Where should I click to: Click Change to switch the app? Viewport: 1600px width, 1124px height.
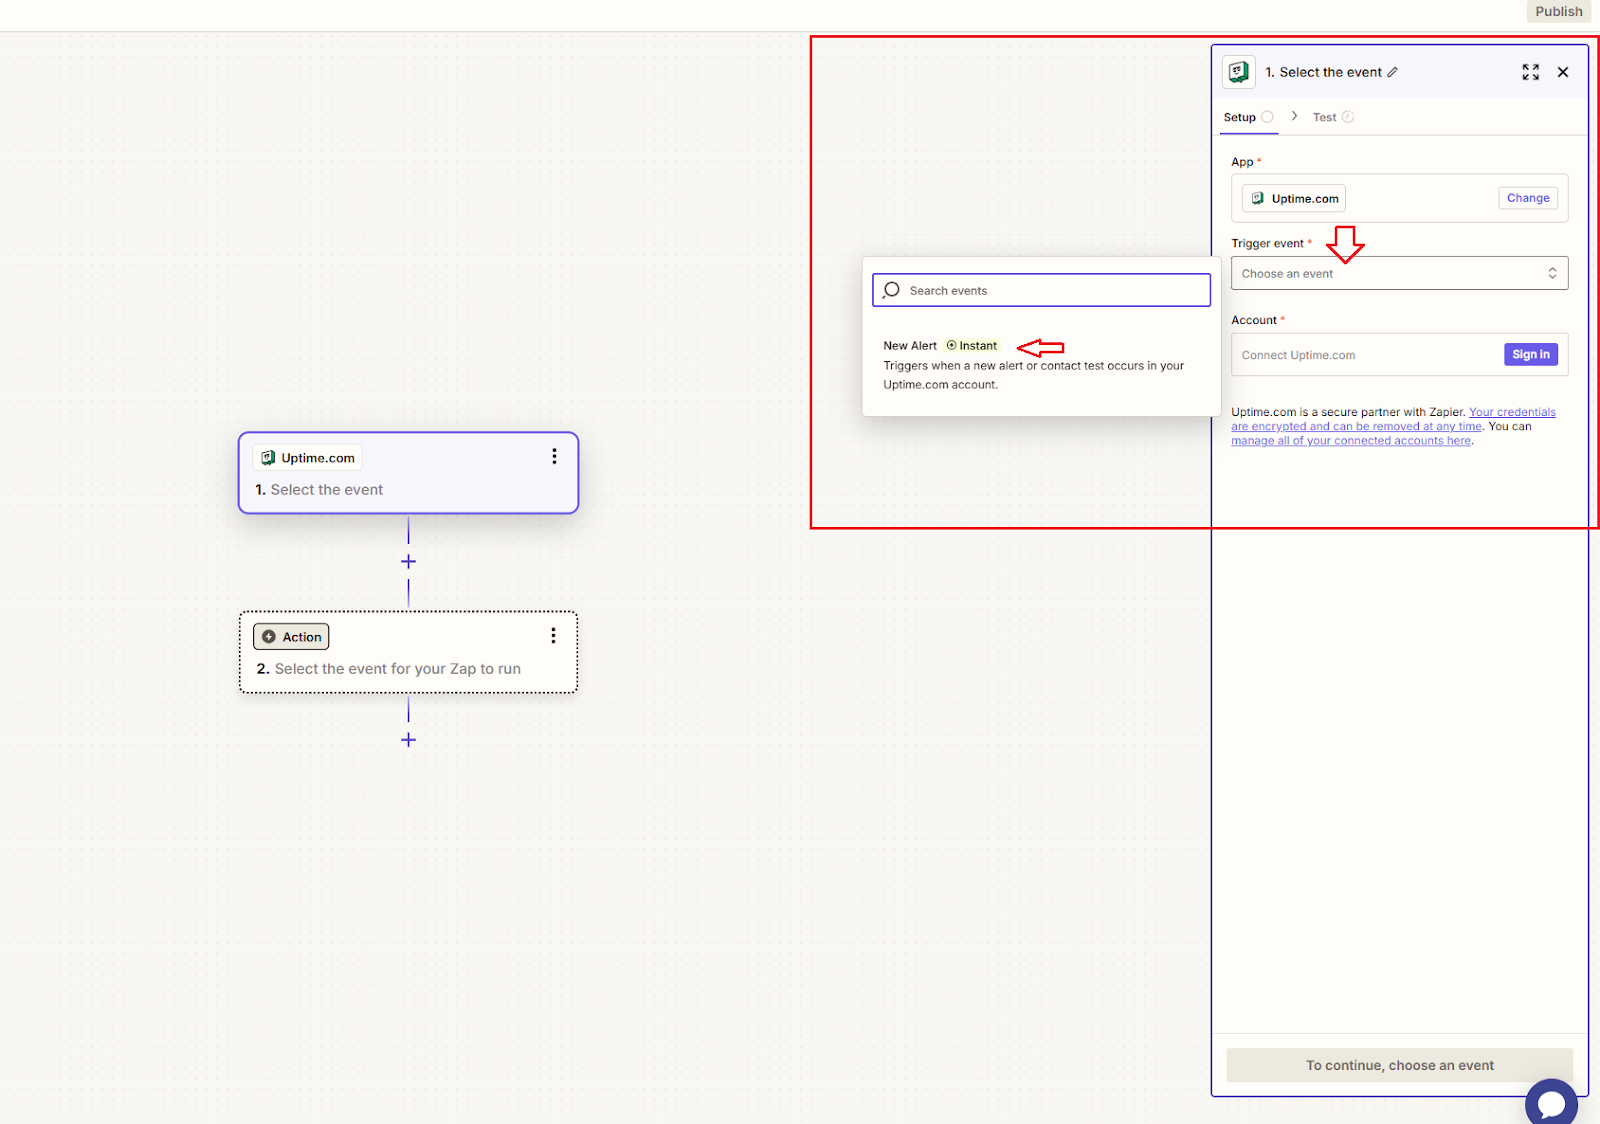tap(1528, 198)
